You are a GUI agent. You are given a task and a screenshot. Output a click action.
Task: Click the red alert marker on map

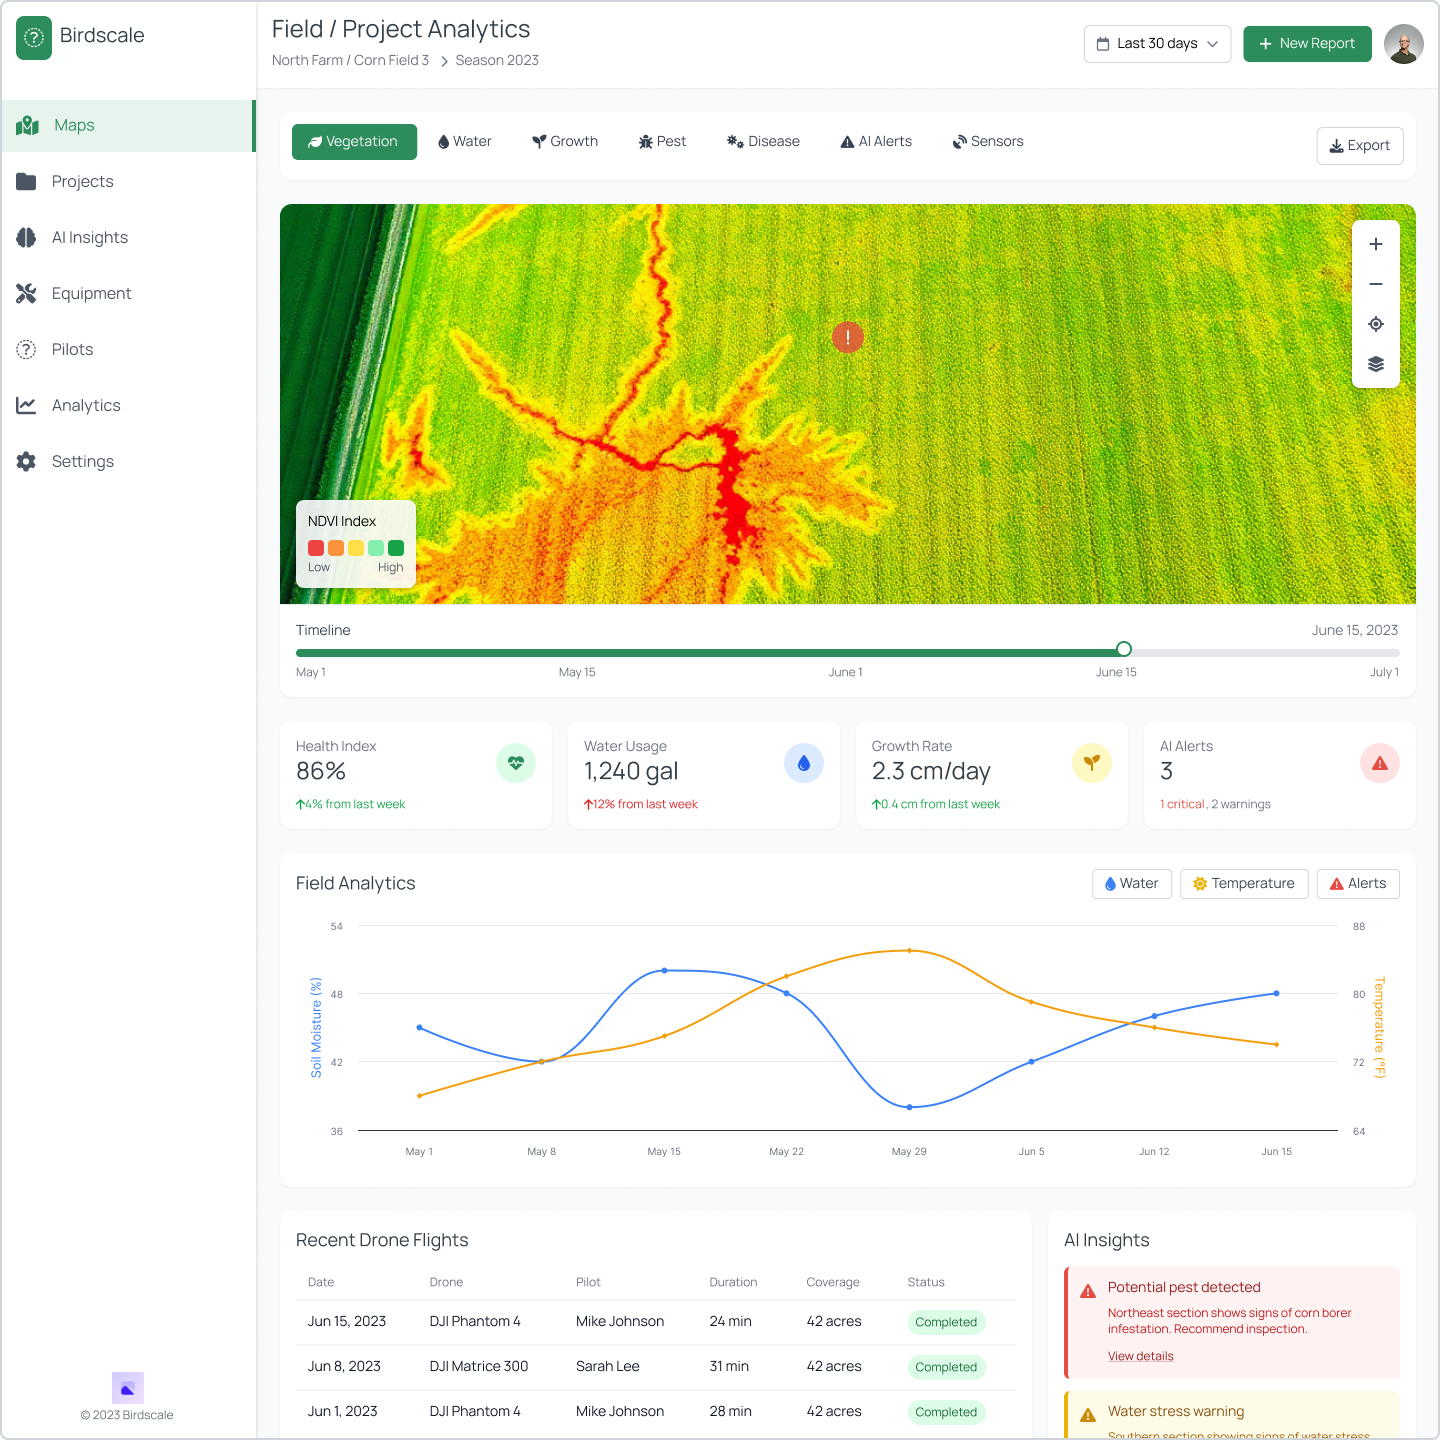848,337
